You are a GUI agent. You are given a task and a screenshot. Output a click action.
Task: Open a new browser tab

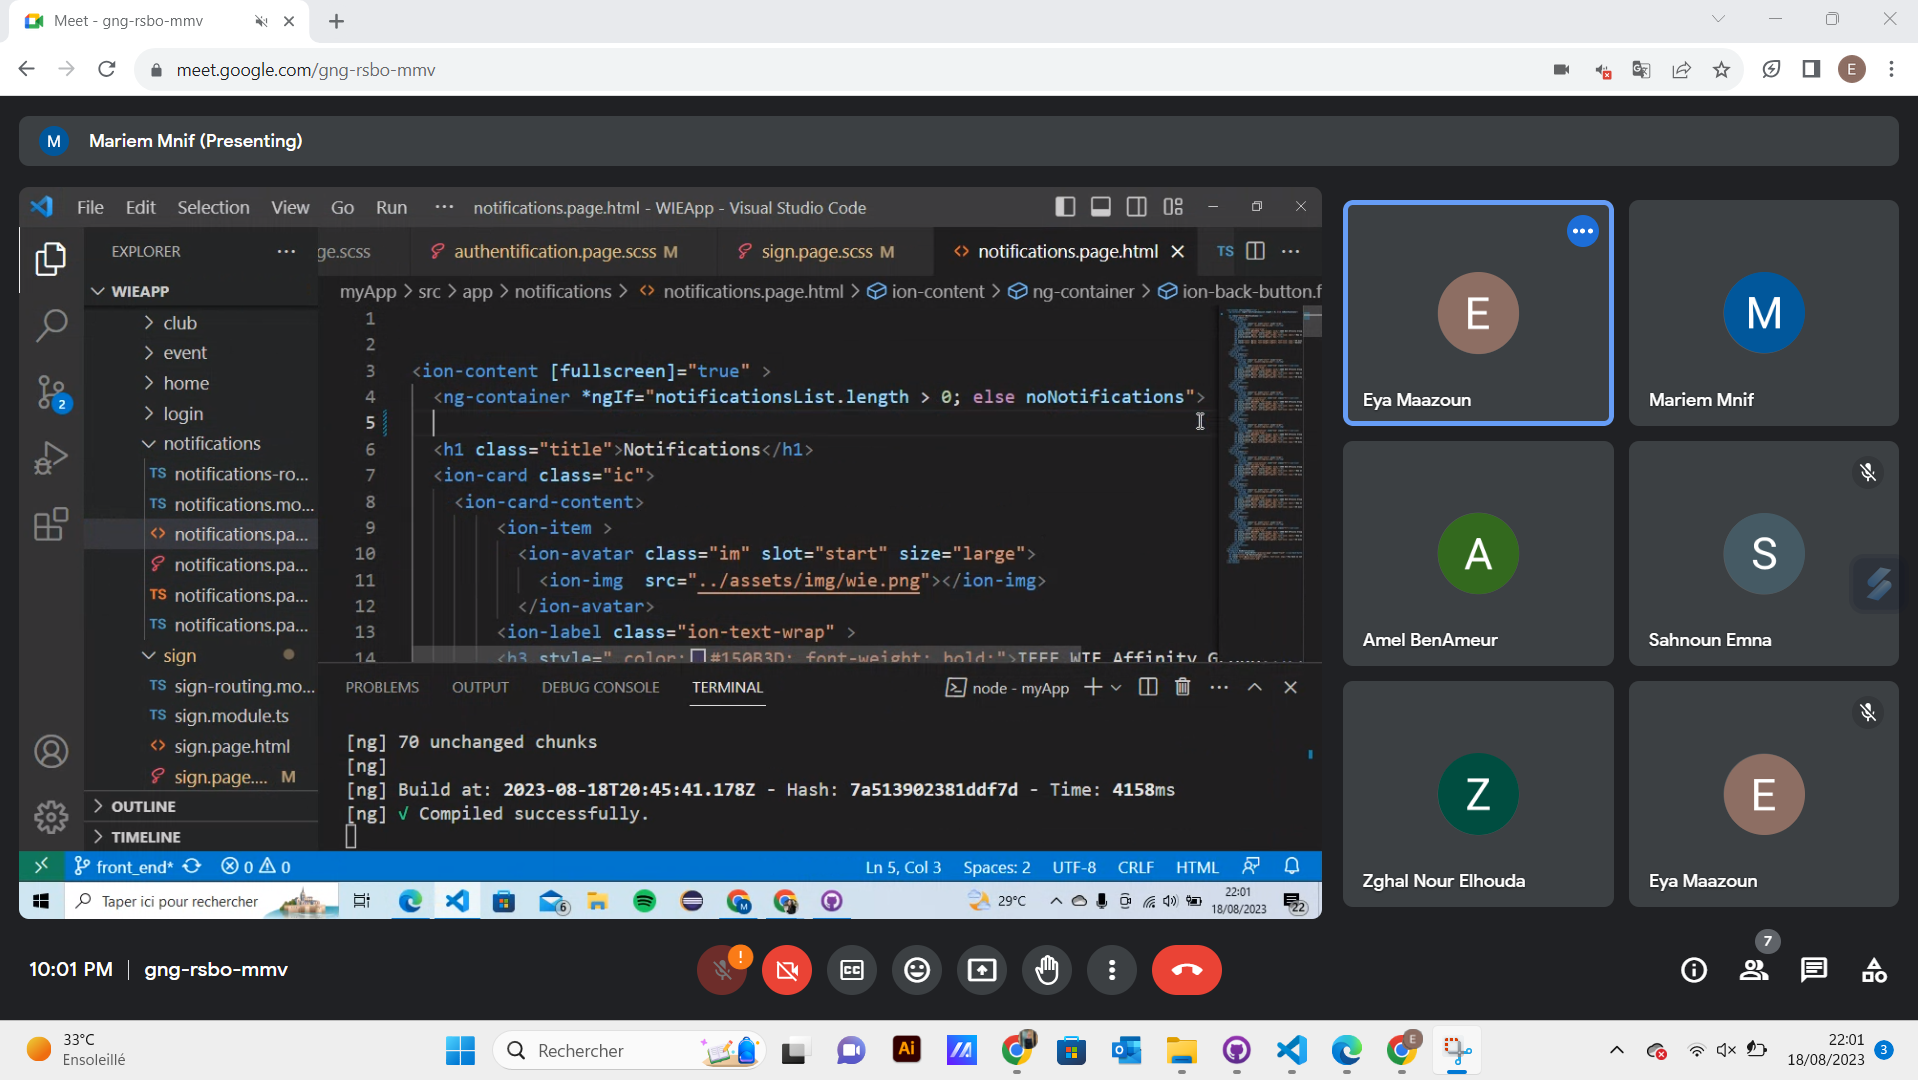point(336,21)
